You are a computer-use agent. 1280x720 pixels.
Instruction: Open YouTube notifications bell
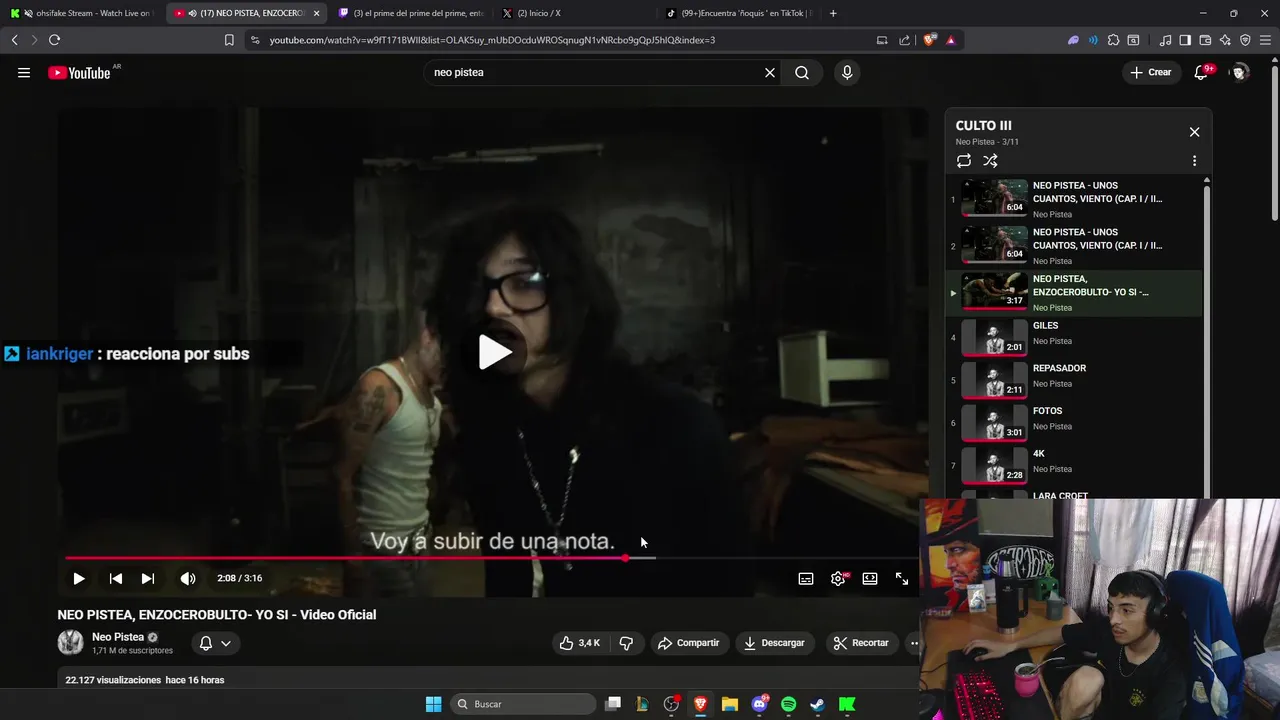(x=1202, y=72)
